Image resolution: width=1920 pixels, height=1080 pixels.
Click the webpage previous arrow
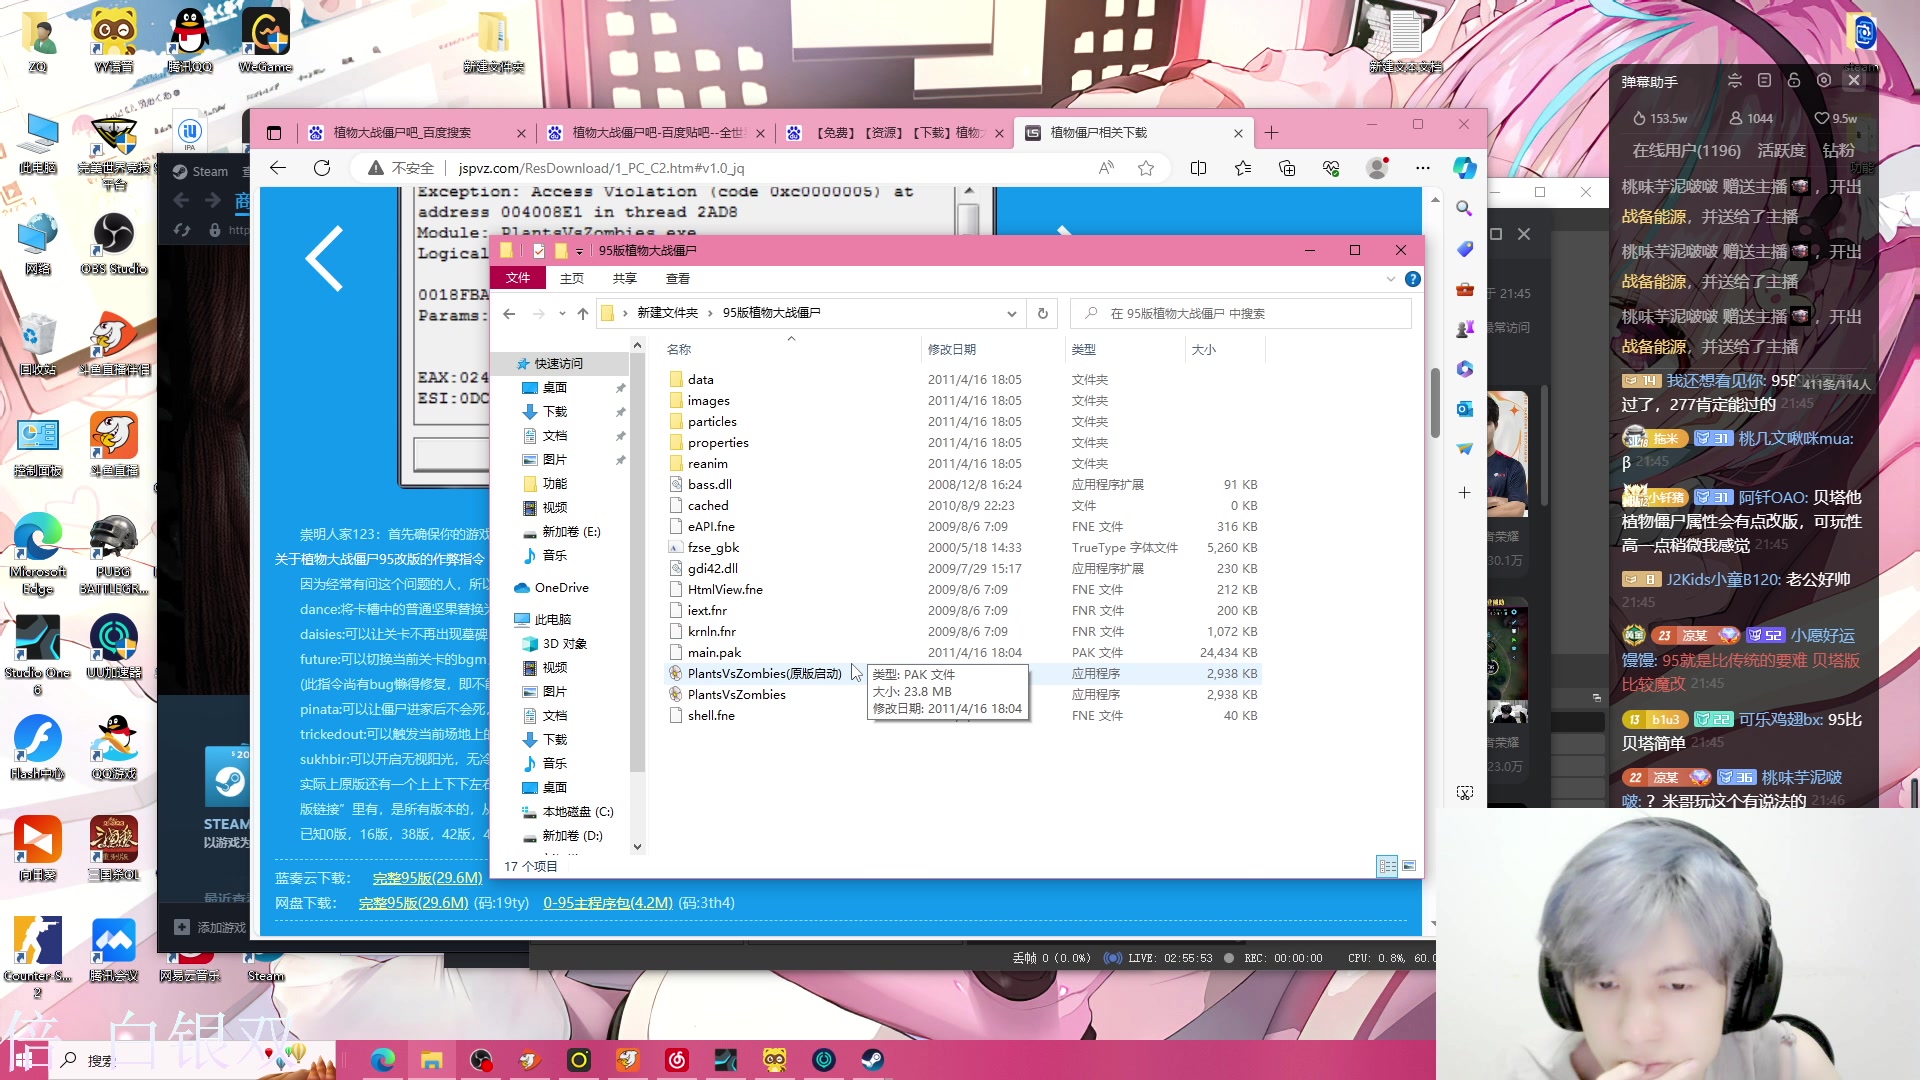(x=325, y=259)
